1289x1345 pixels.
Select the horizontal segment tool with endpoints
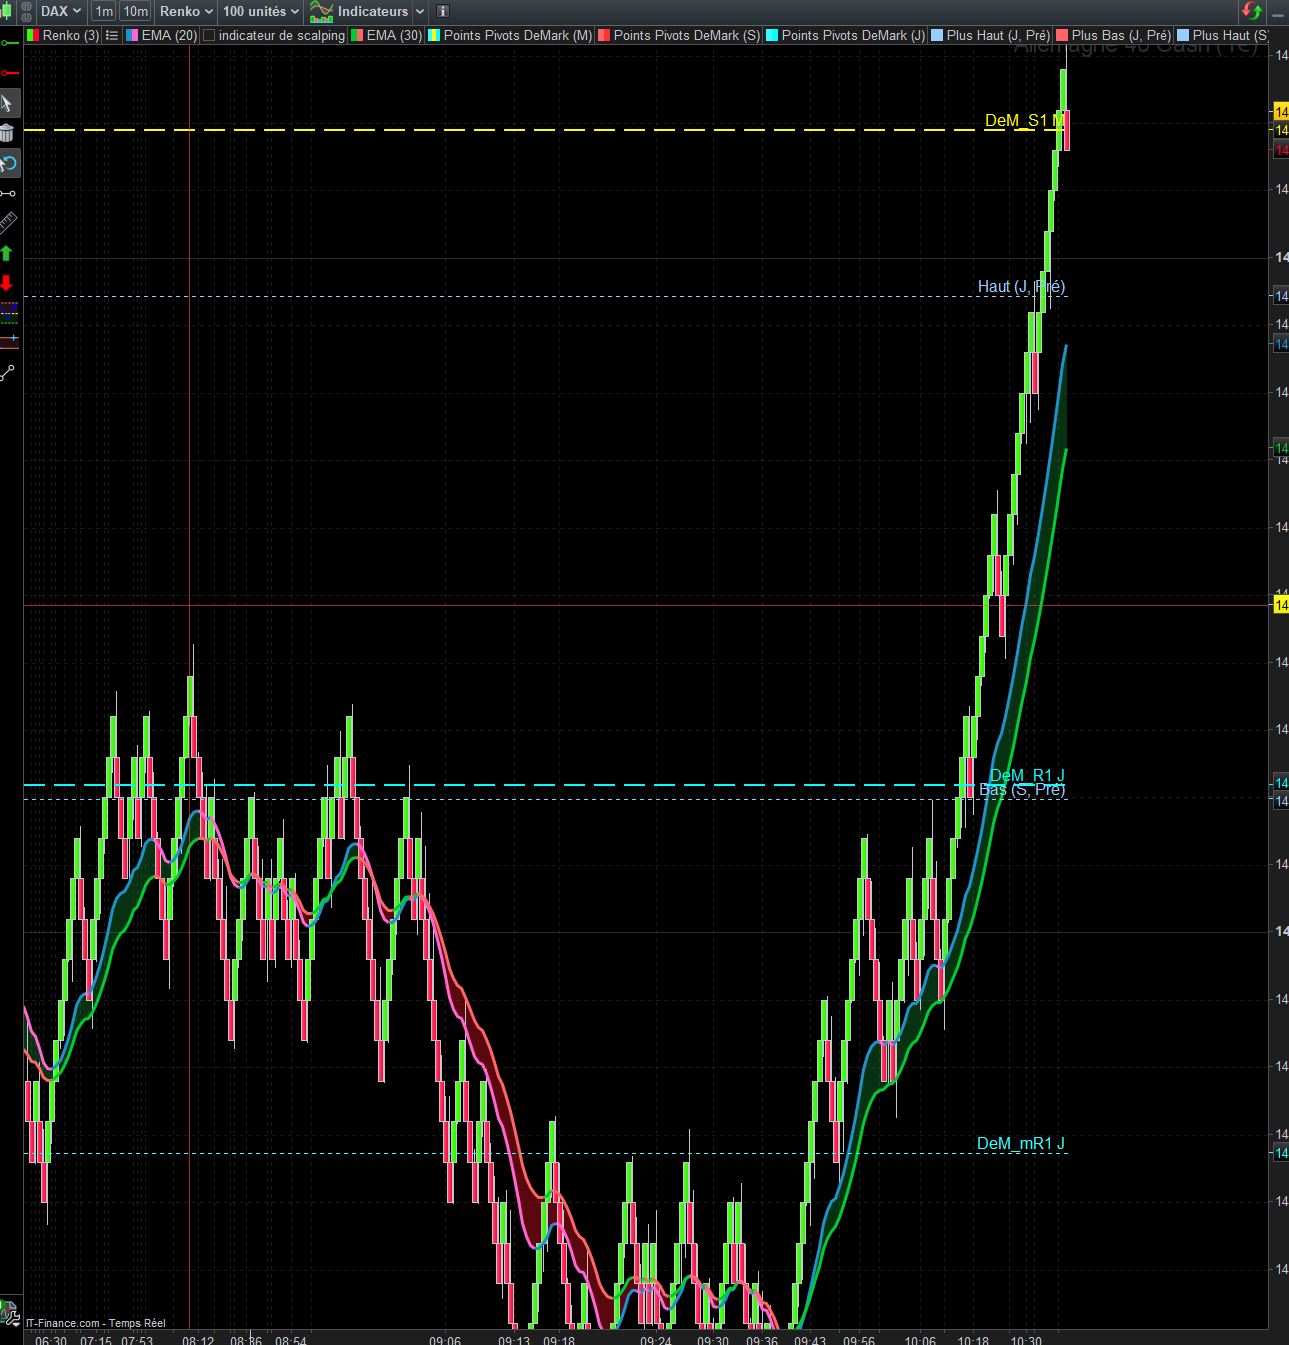(8, 193)
